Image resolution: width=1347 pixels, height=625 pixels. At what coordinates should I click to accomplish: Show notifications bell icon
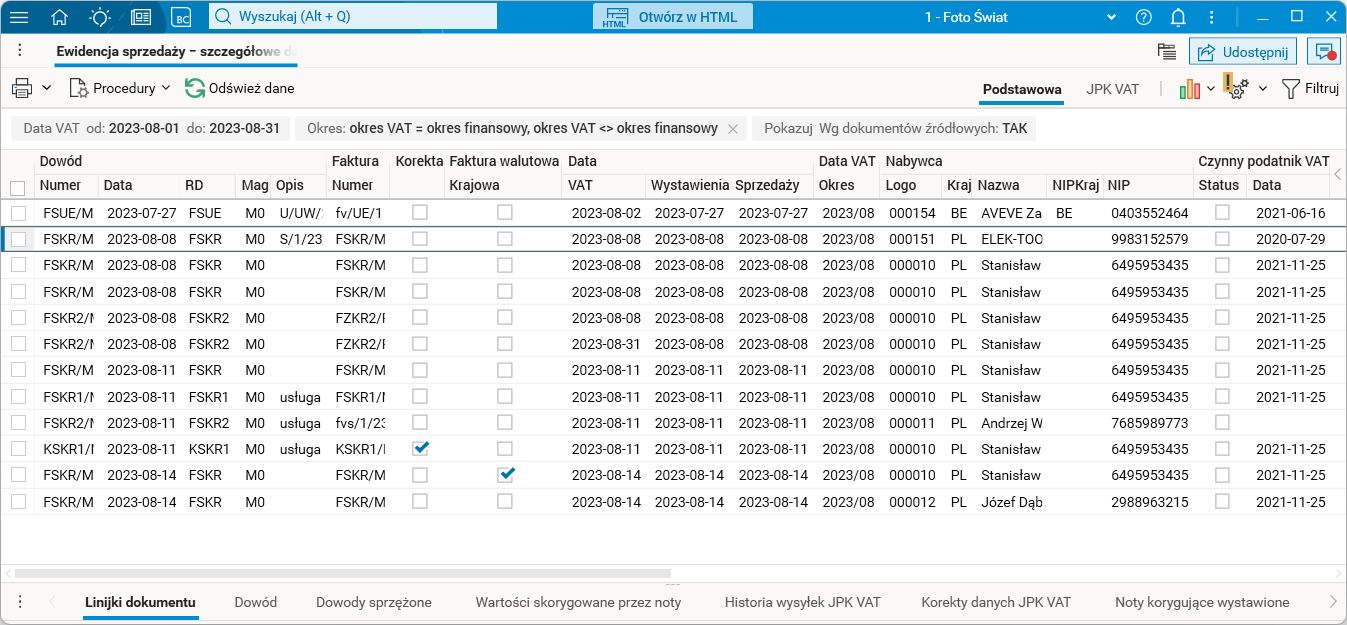coord(1178,17)
